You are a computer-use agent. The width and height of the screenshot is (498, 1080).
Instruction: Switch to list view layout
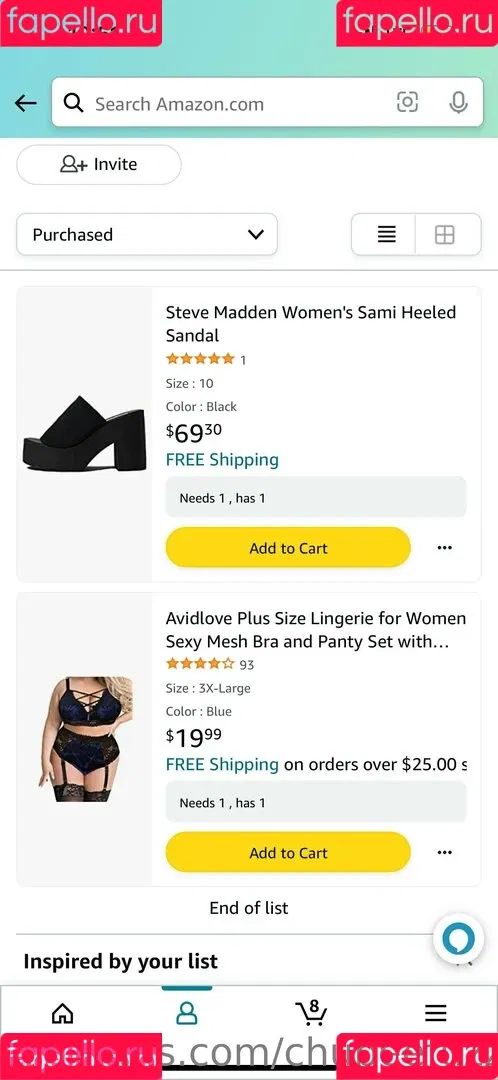coord(386,235)
